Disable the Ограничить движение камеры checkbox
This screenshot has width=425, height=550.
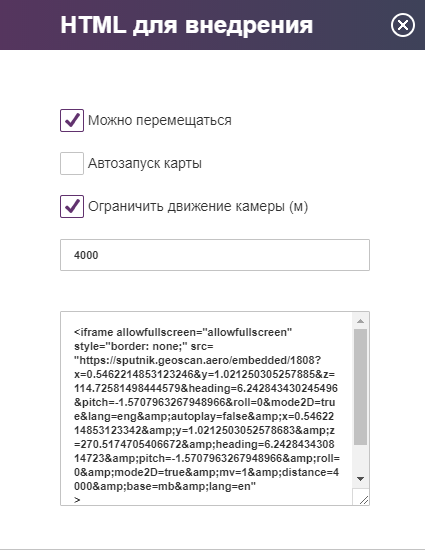point(72,206)
